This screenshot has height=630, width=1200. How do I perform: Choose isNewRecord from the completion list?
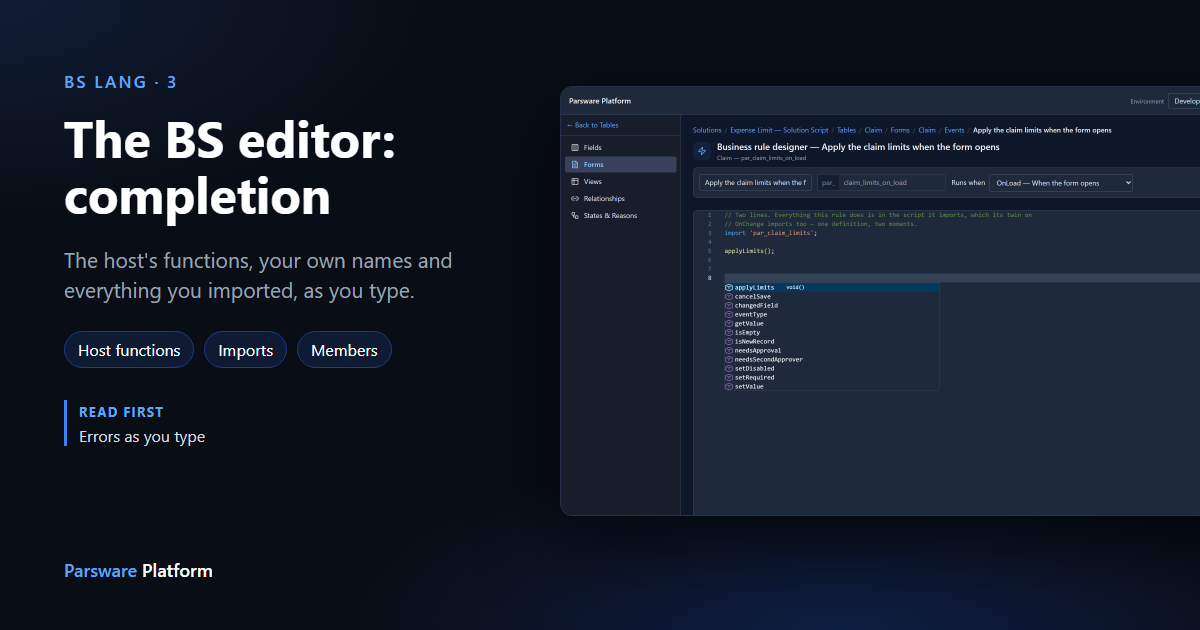coord(831,342)
